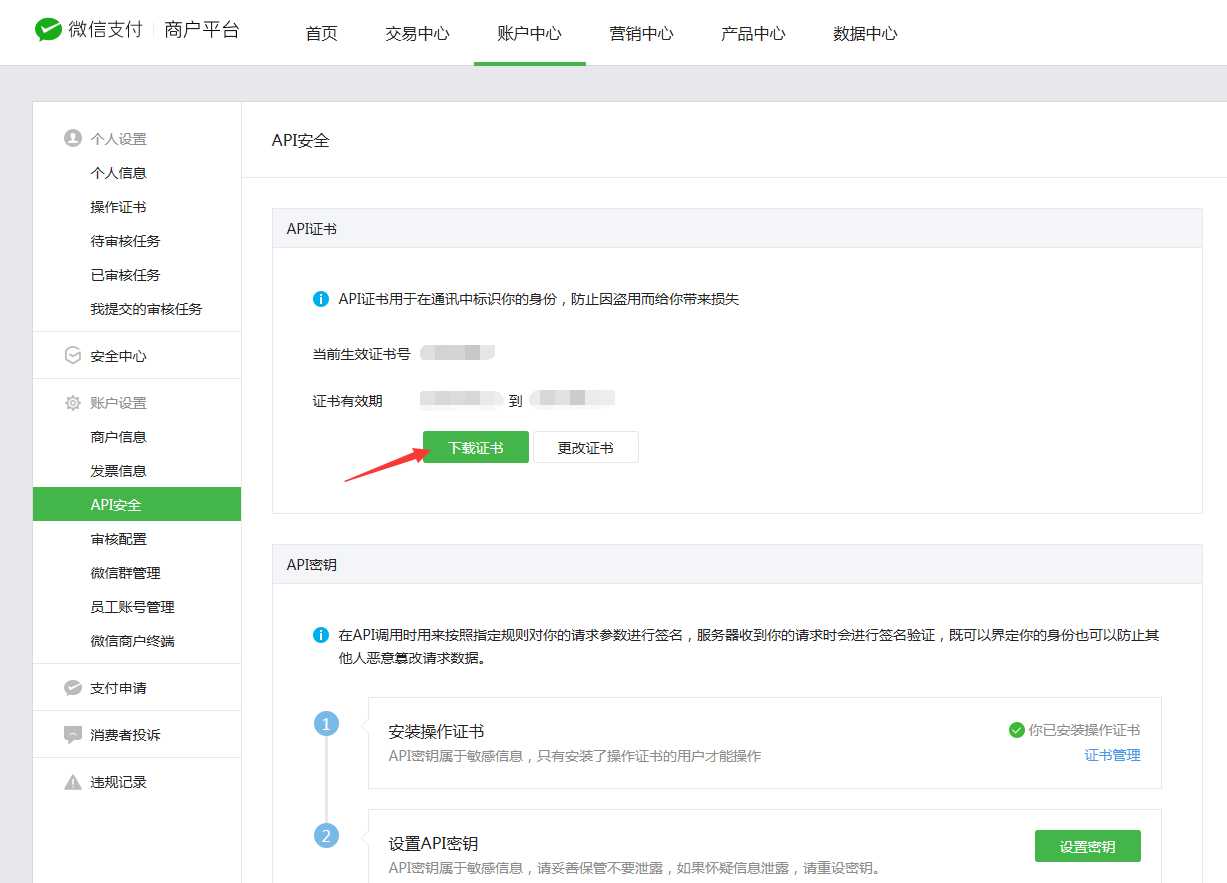Click the 设置密钥 button
1227x883 pixels.
(x=1088, y=846)
